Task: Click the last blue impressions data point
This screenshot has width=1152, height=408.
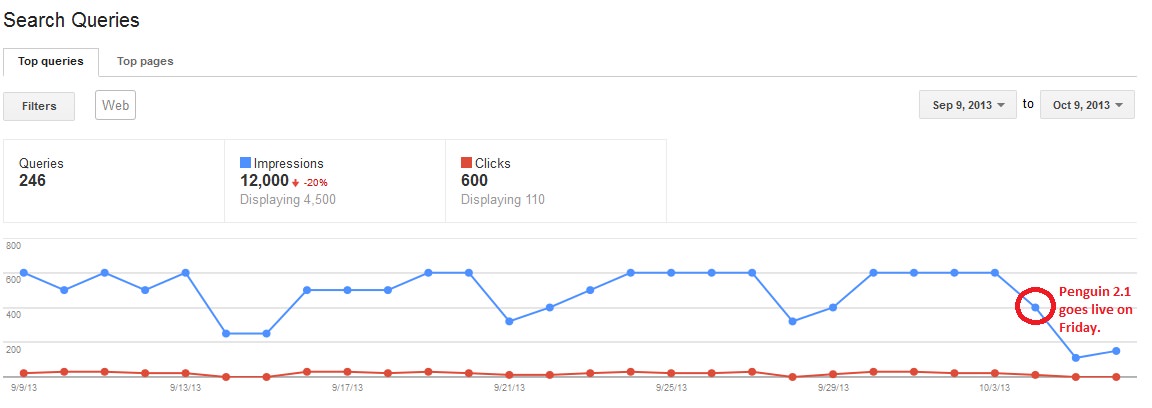Action: [1116, 351]
